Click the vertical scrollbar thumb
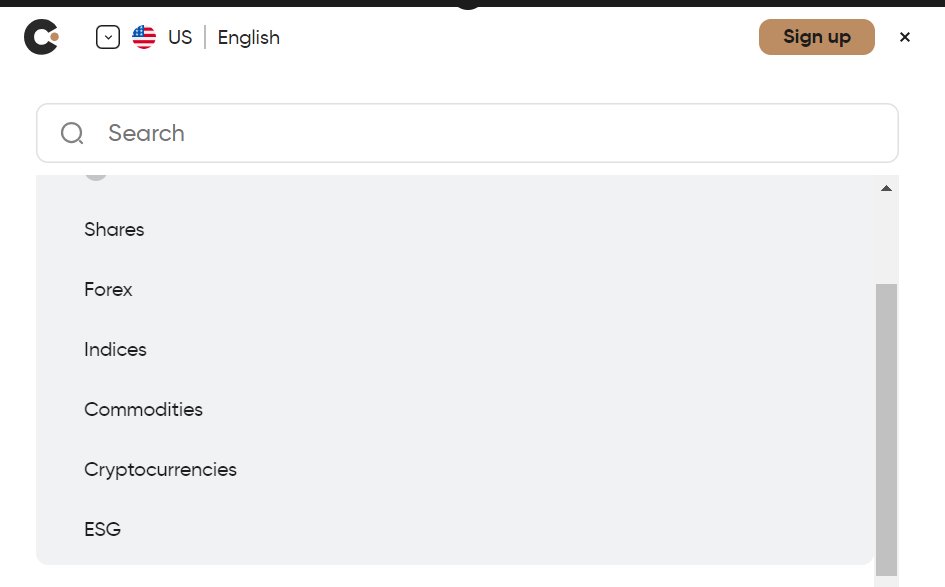The height and width of the screenshot is (587, 945). click(886, 430)
